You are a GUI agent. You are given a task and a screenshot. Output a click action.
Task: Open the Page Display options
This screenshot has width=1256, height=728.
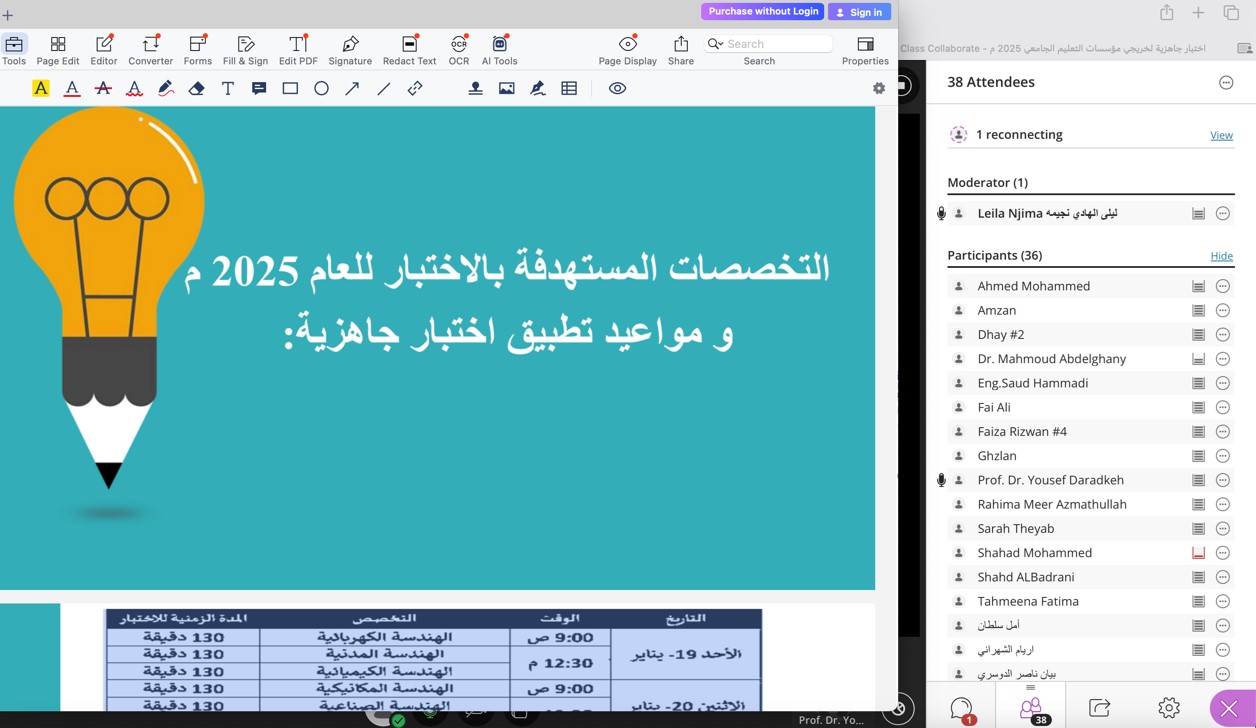[627, 49]
